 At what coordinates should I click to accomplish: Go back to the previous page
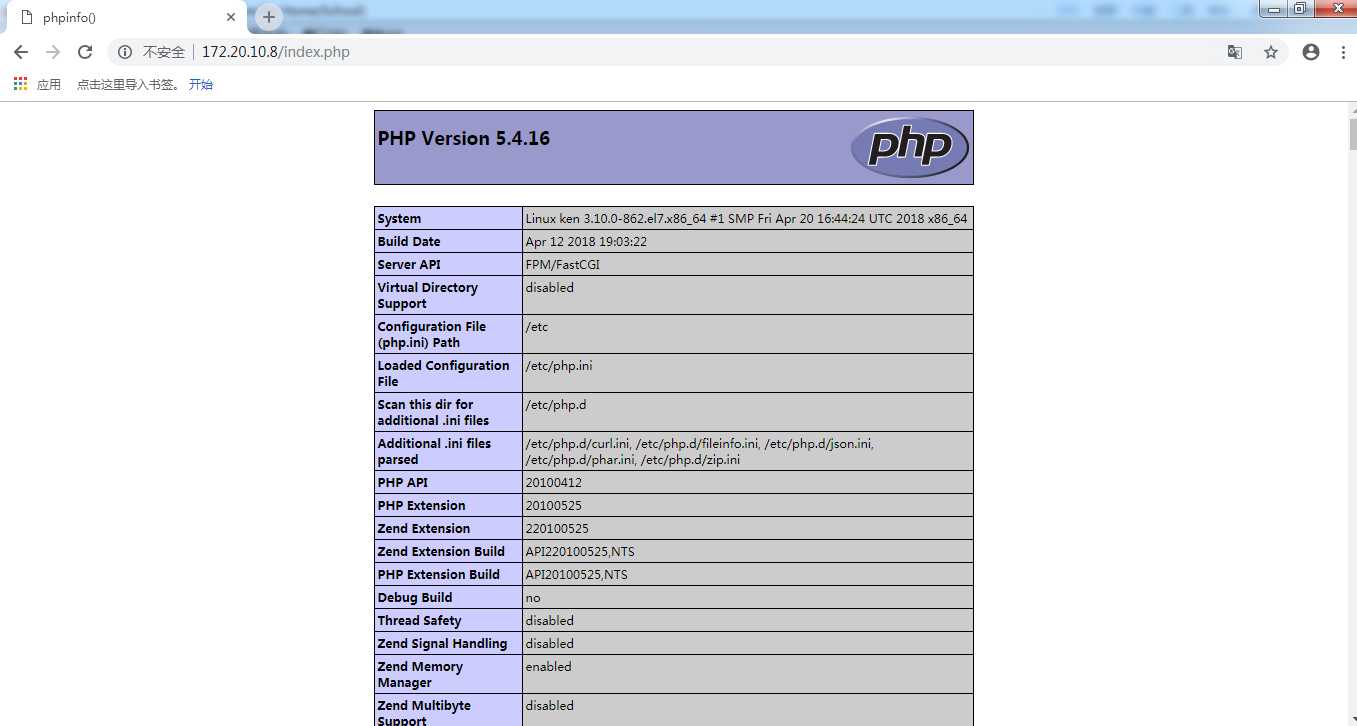tap(21, 52)
